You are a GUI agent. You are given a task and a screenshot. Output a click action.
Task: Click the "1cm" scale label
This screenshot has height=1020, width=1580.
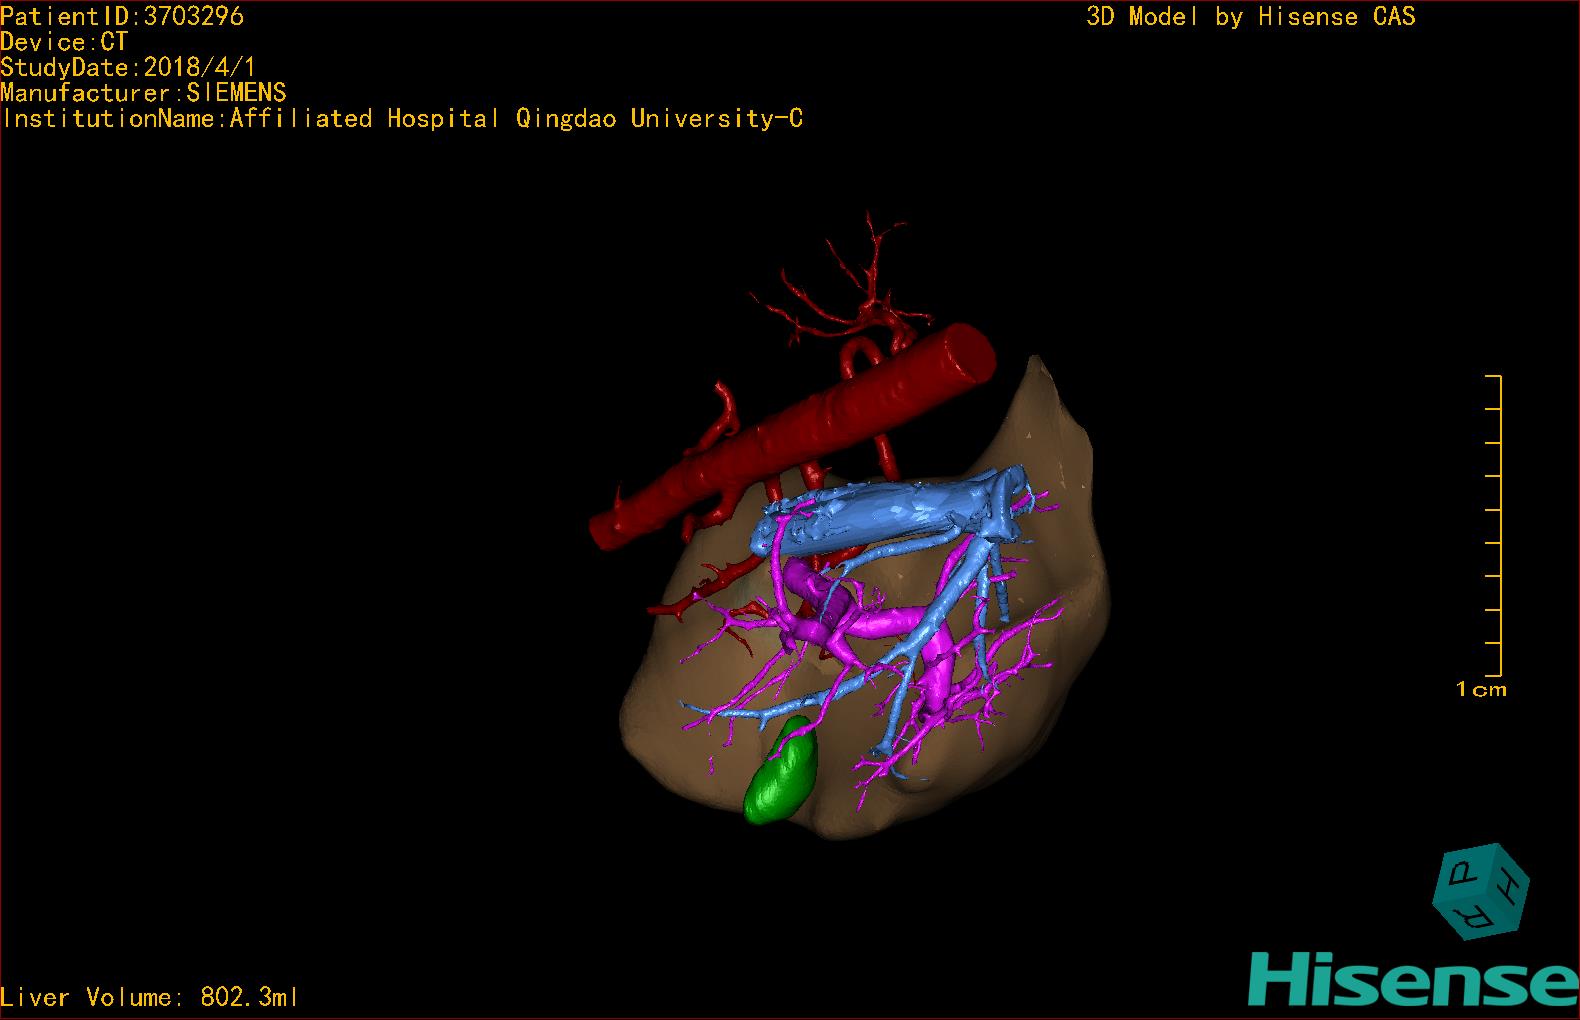pos(1481,689)
